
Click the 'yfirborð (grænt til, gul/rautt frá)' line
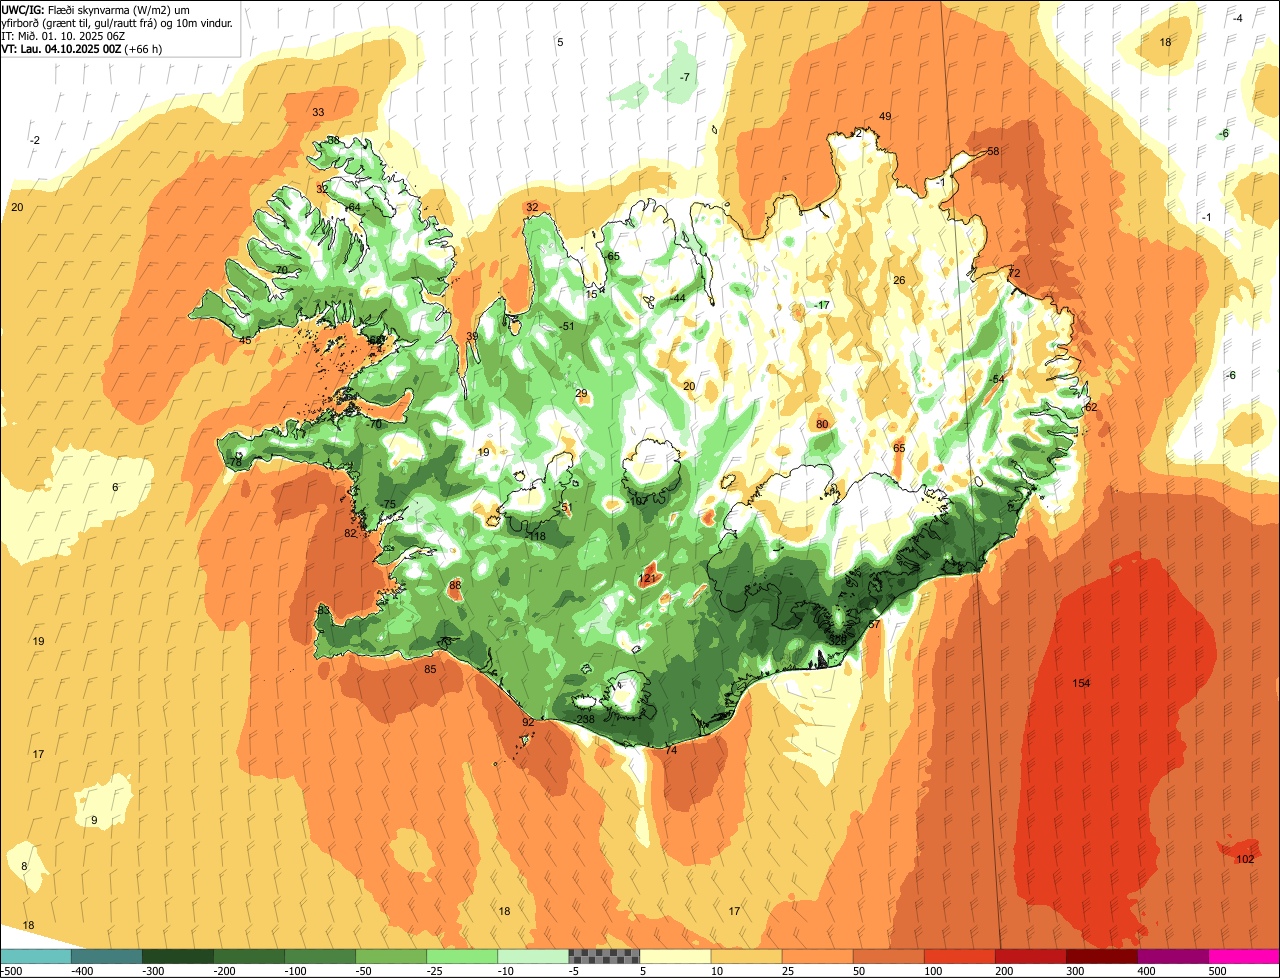(118, 22)
